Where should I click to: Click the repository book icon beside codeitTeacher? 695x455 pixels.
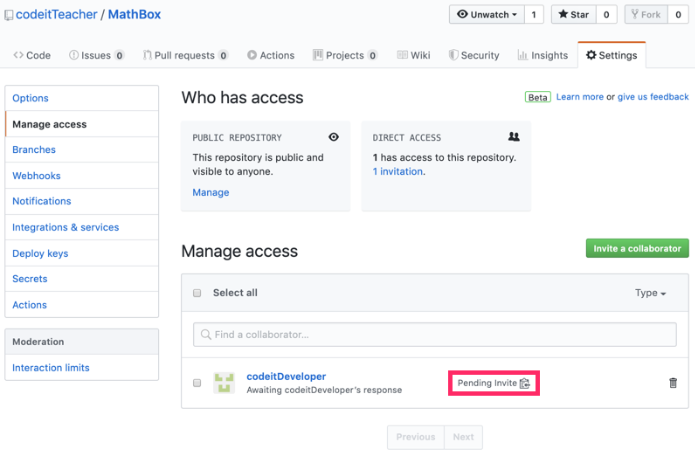(8, 15)
